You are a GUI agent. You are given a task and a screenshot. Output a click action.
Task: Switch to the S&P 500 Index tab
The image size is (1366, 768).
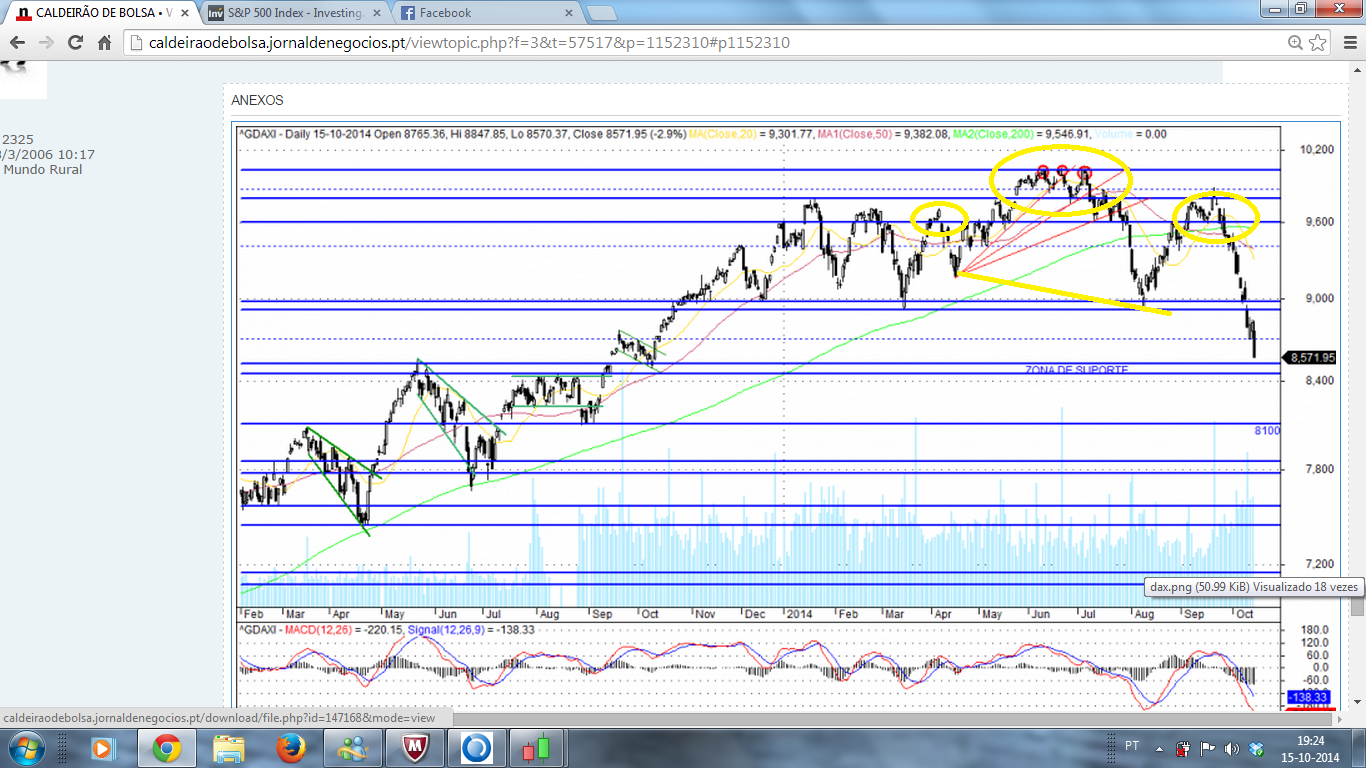[295, 13]
